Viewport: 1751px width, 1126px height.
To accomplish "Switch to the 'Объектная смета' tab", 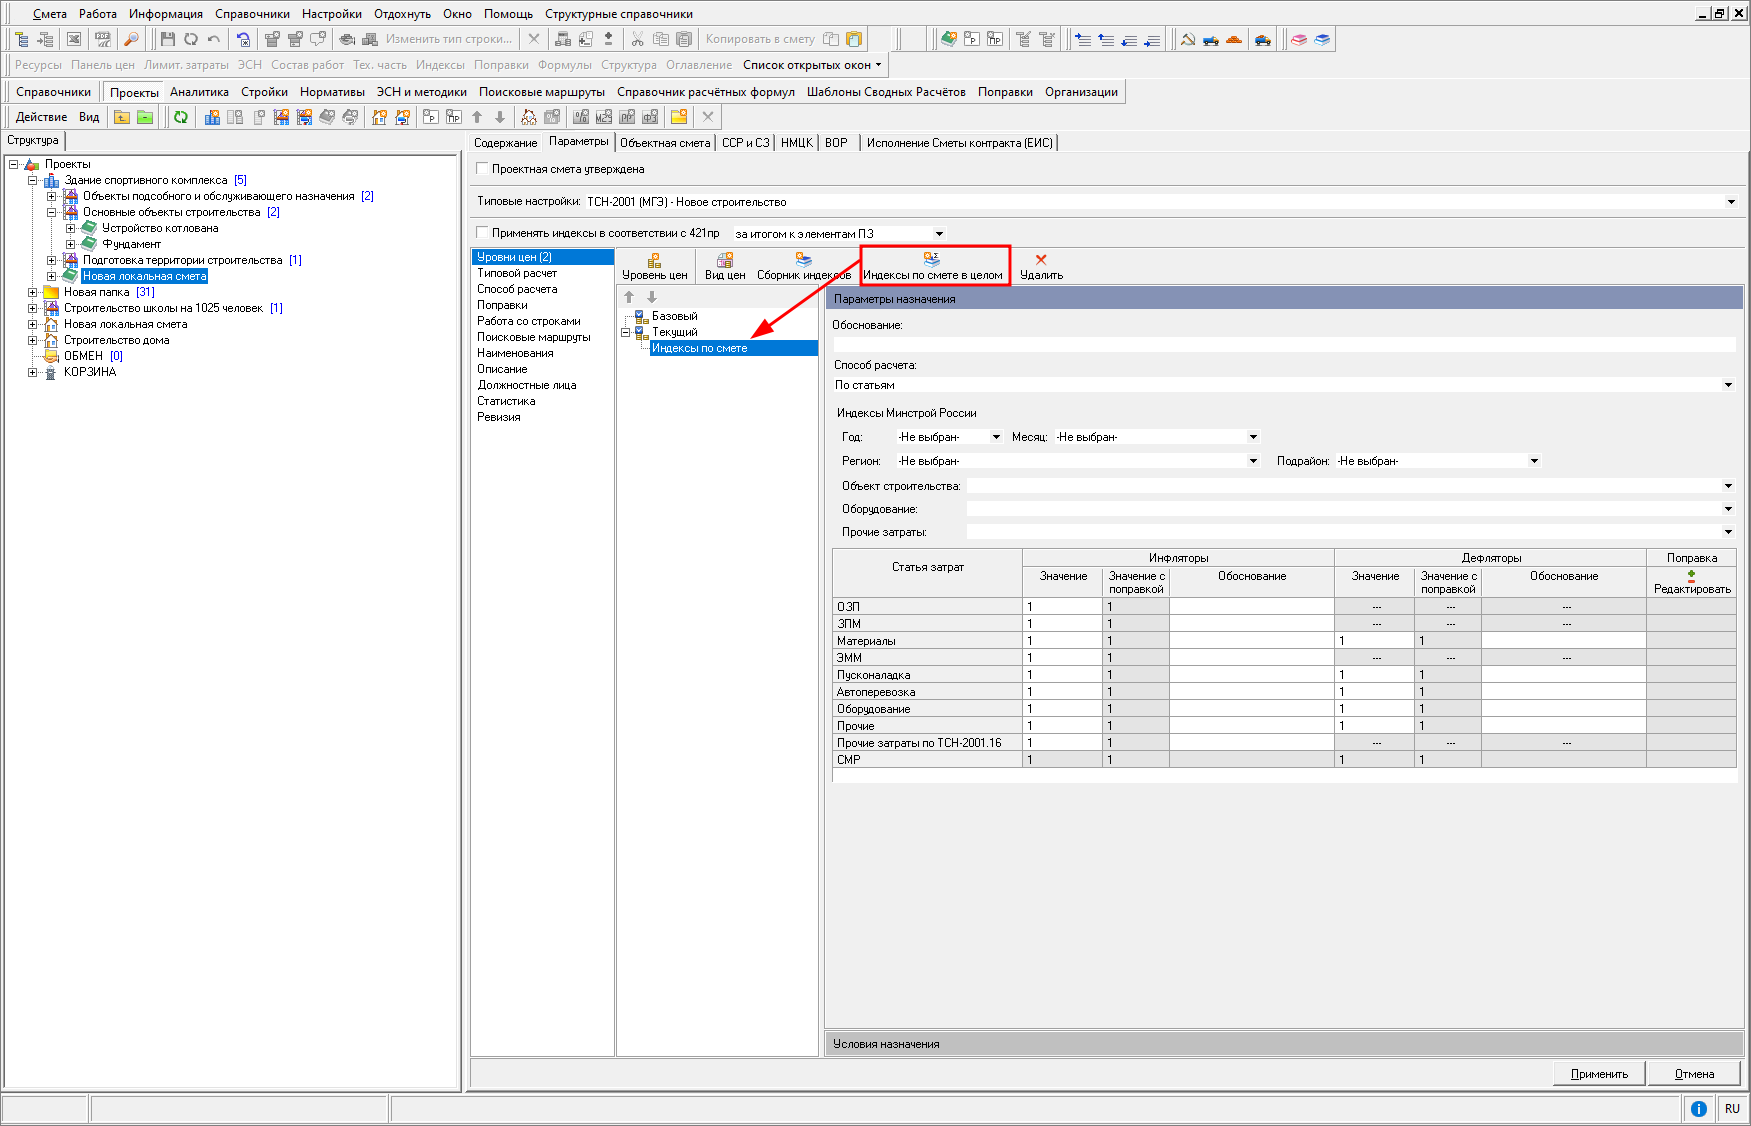I will pyautogui.click(x=664, y=143).
